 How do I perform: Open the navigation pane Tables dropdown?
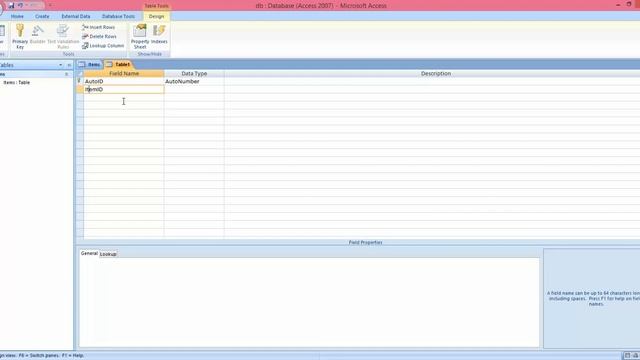60,65
